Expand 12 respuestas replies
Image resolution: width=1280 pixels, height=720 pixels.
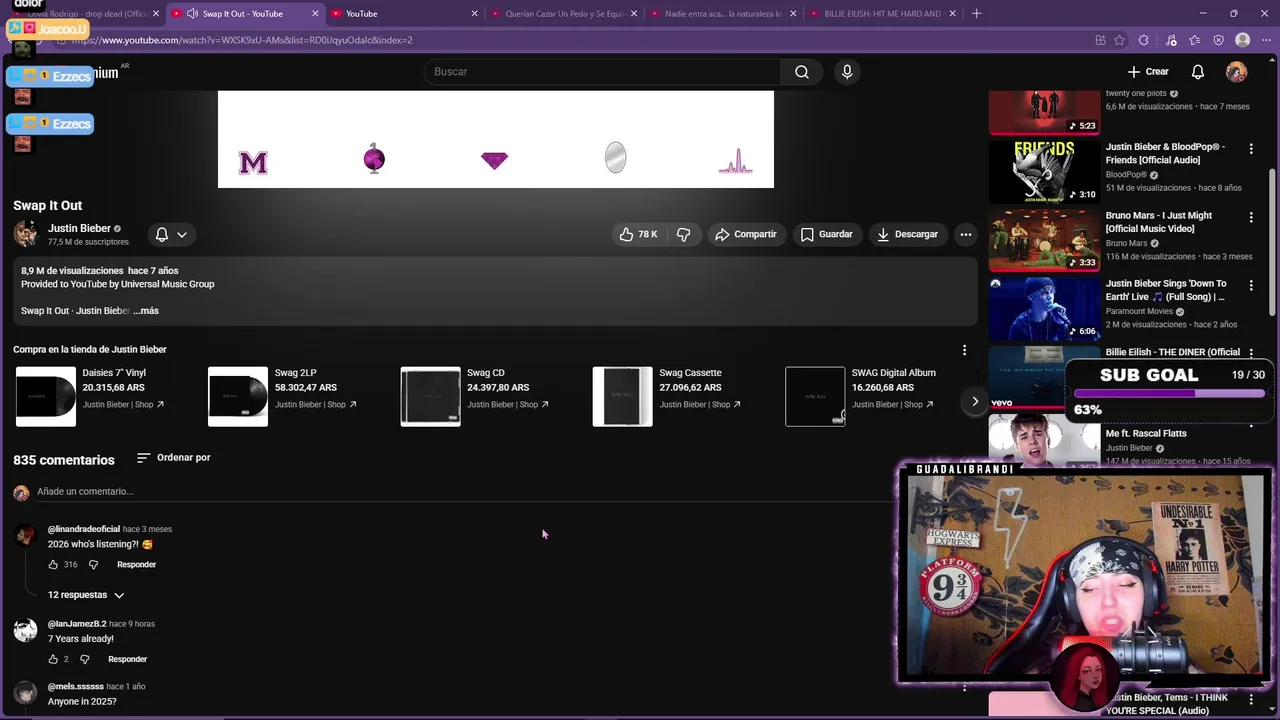[86, 595]
